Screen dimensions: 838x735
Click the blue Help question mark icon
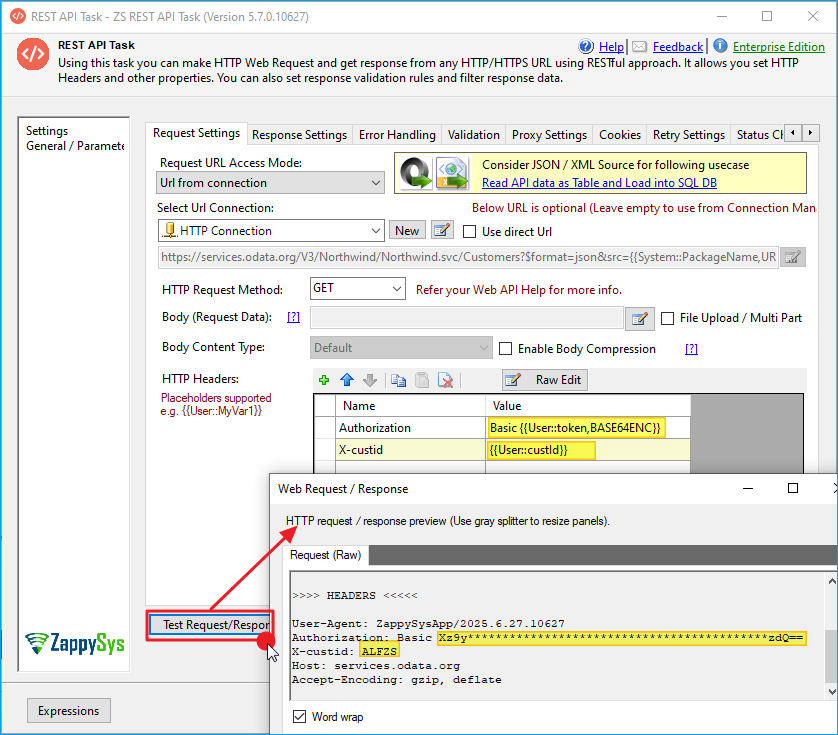pyautogui.click(x=586, y=47)
